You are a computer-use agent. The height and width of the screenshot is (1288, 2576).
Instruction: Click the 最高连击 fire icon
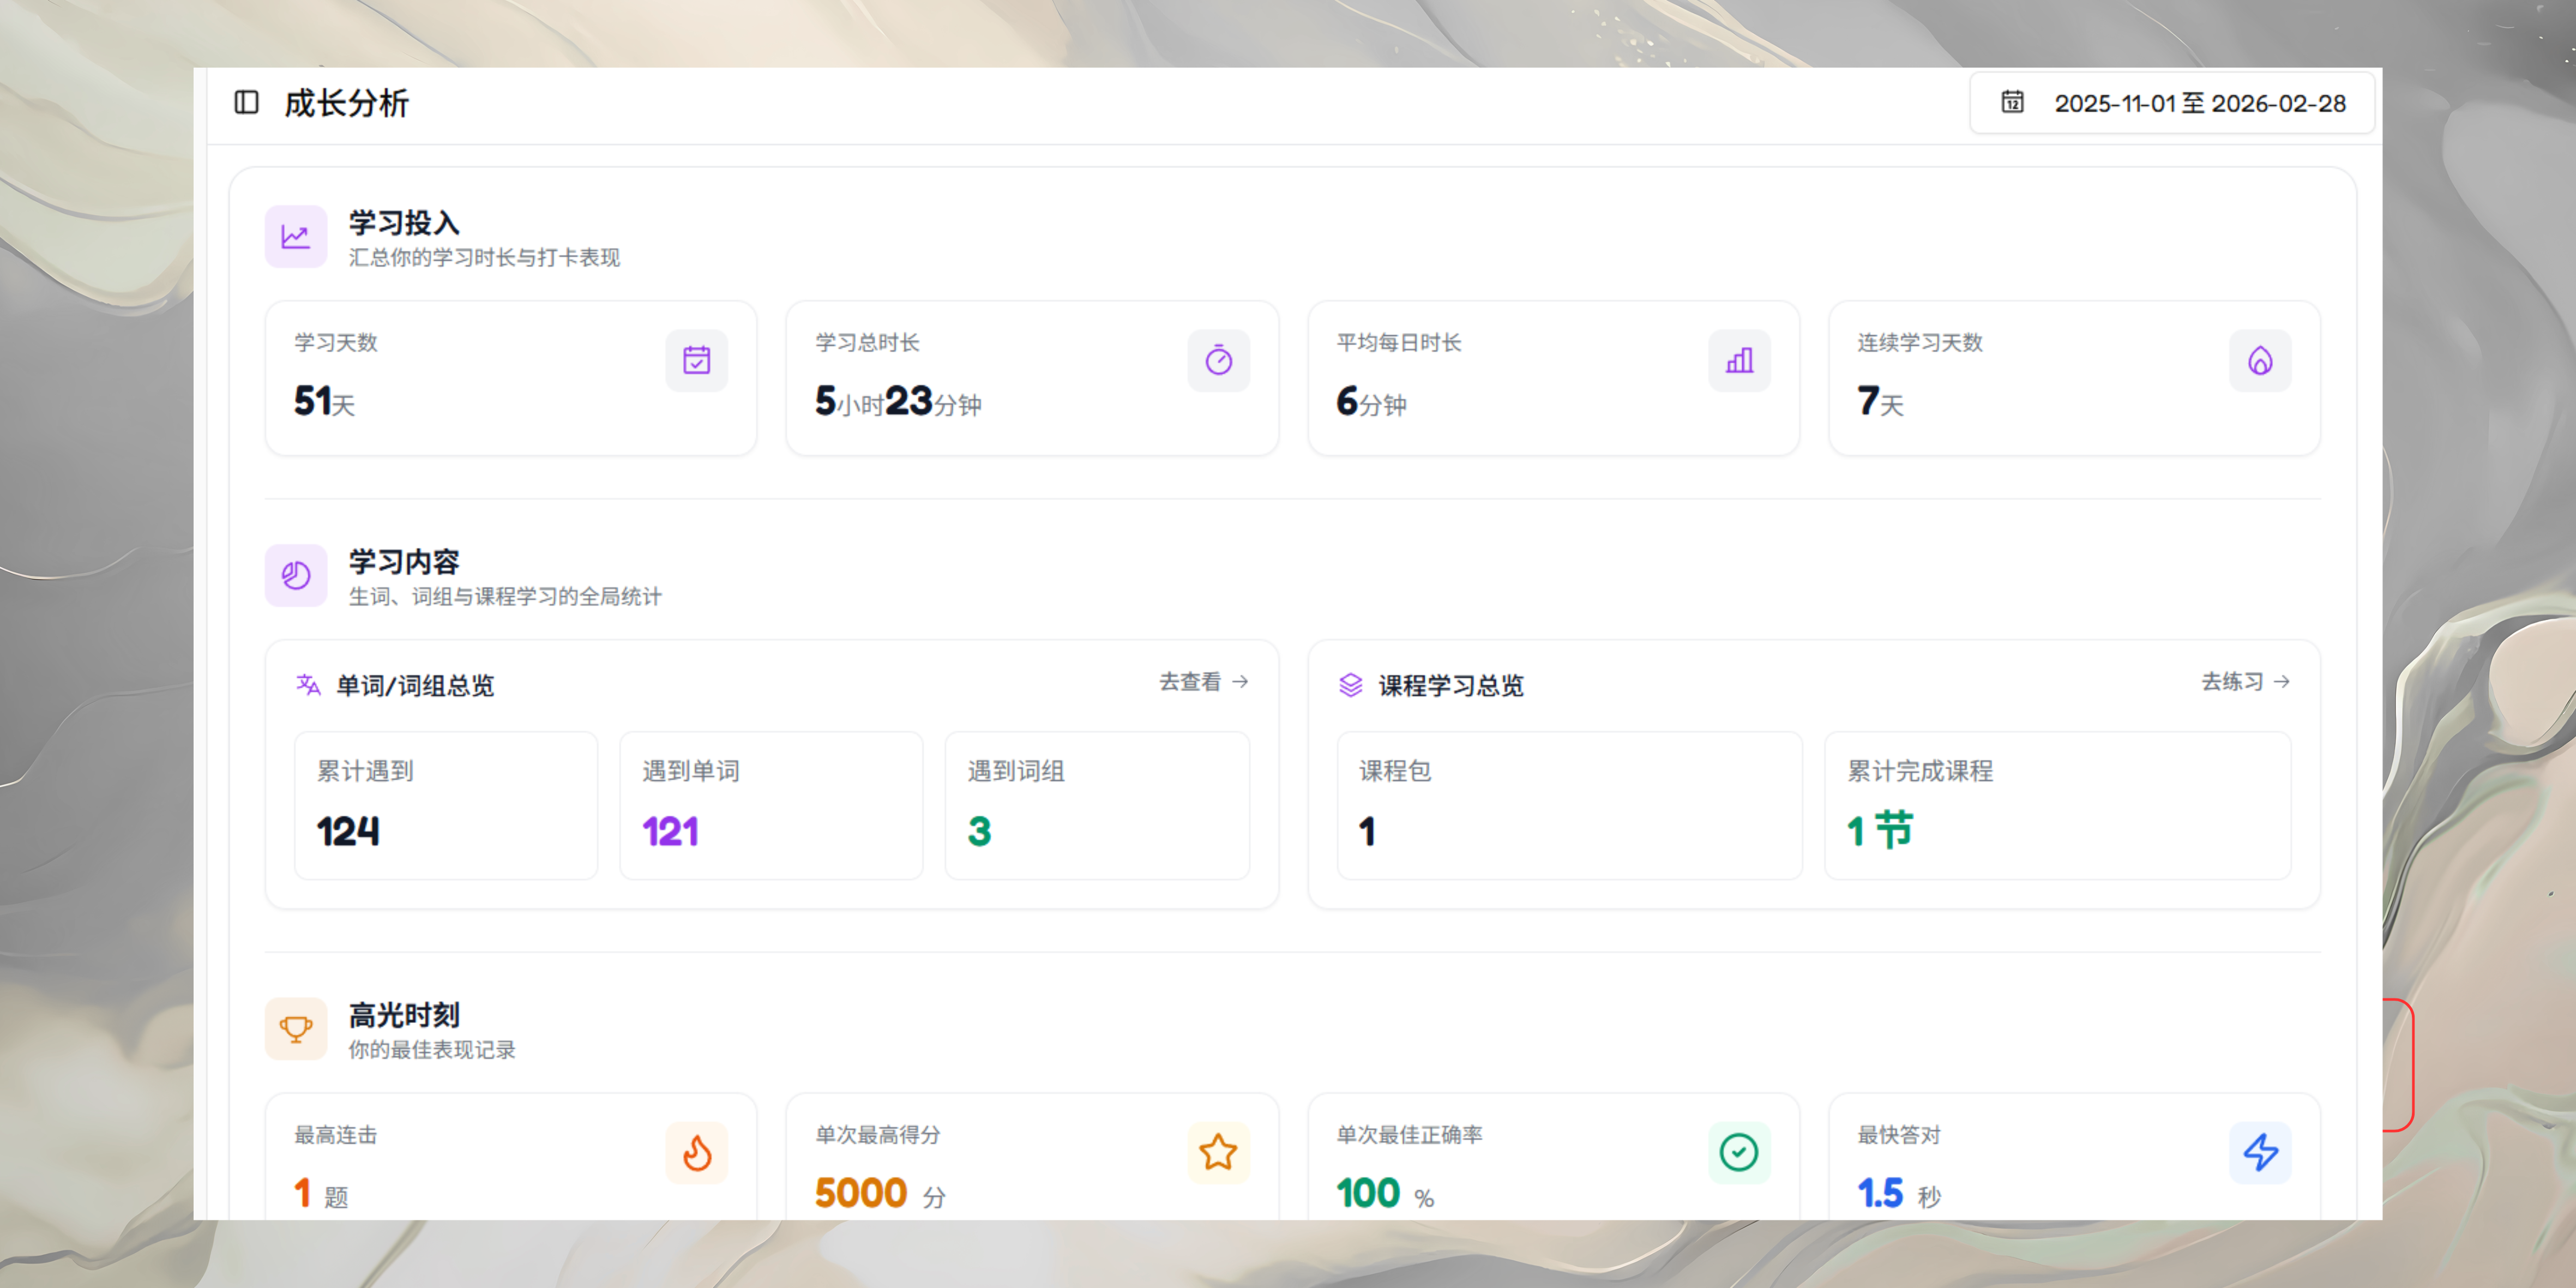(x=697, y=1152)
